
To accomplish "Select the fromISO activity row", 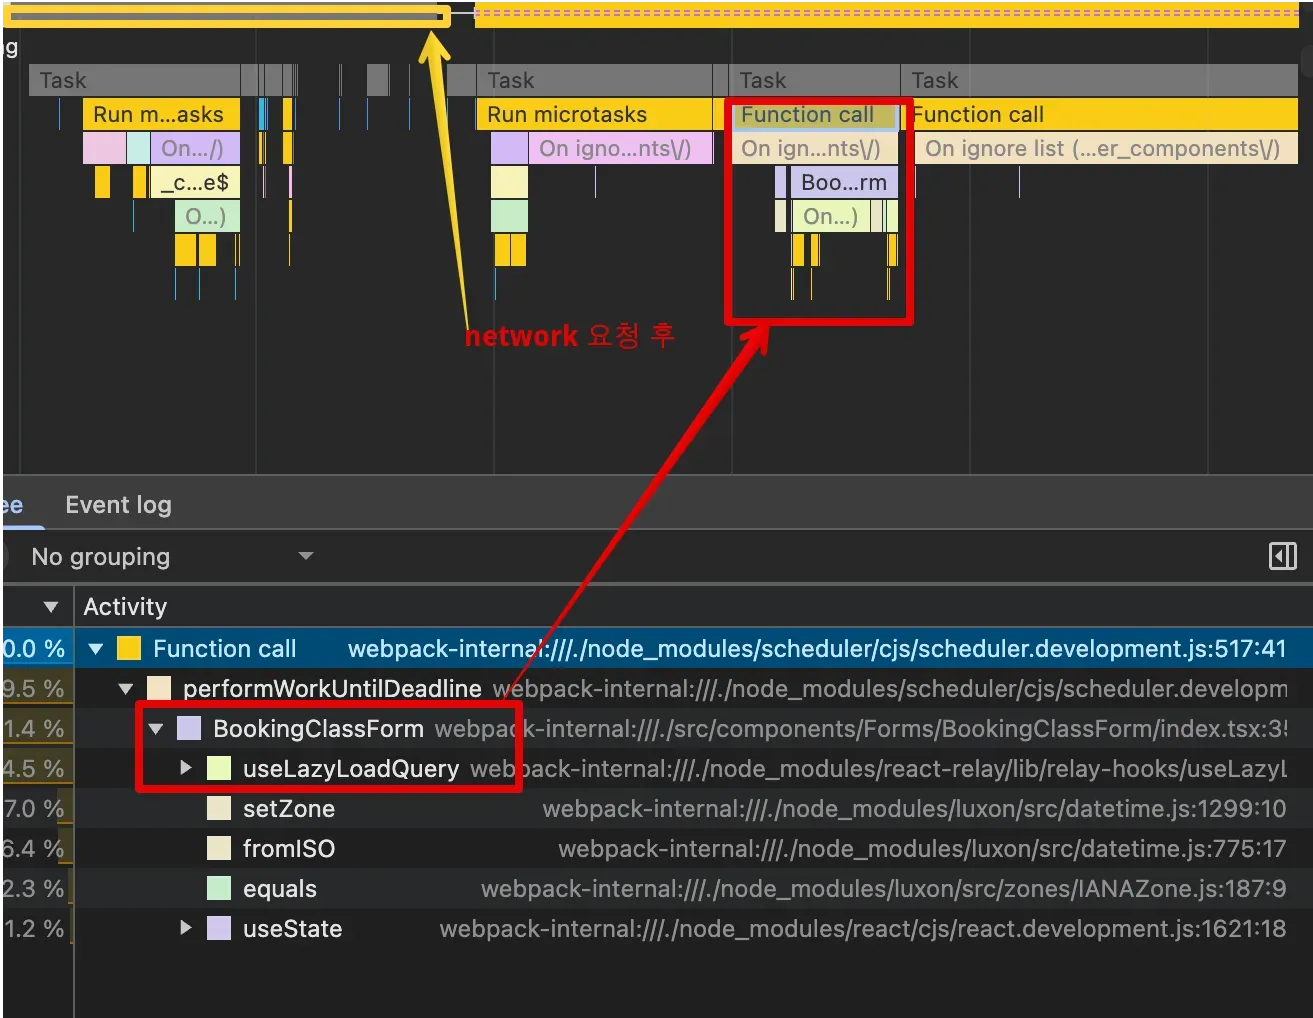I will [289, 849].
